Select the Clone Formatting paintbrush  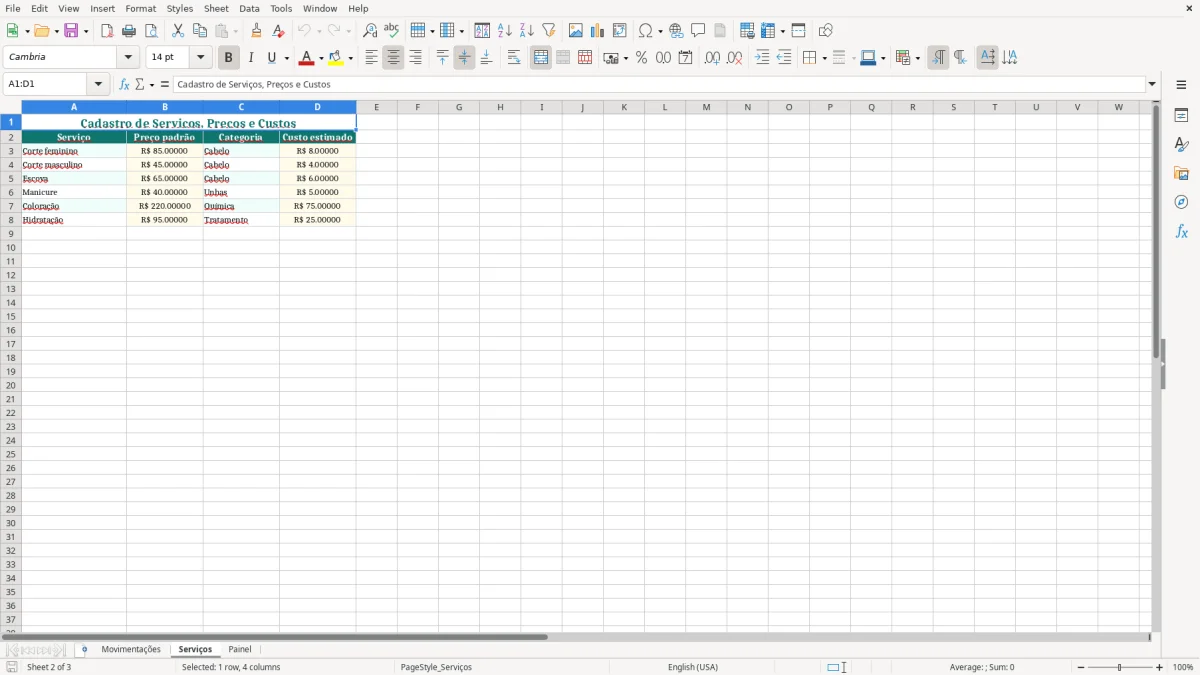click(256, 31)
